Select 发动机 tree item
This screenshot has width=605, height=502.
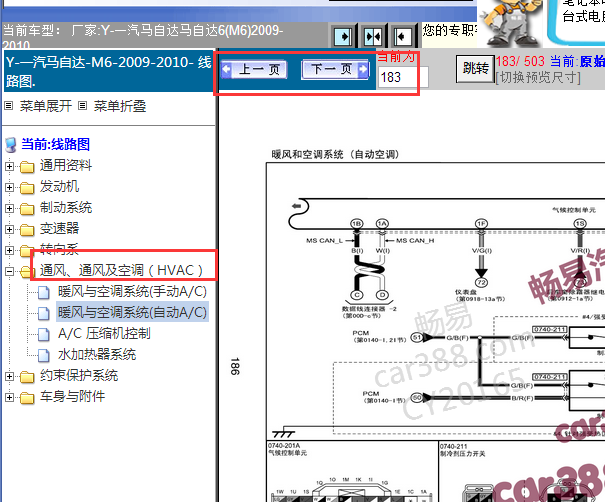point(59,186)
